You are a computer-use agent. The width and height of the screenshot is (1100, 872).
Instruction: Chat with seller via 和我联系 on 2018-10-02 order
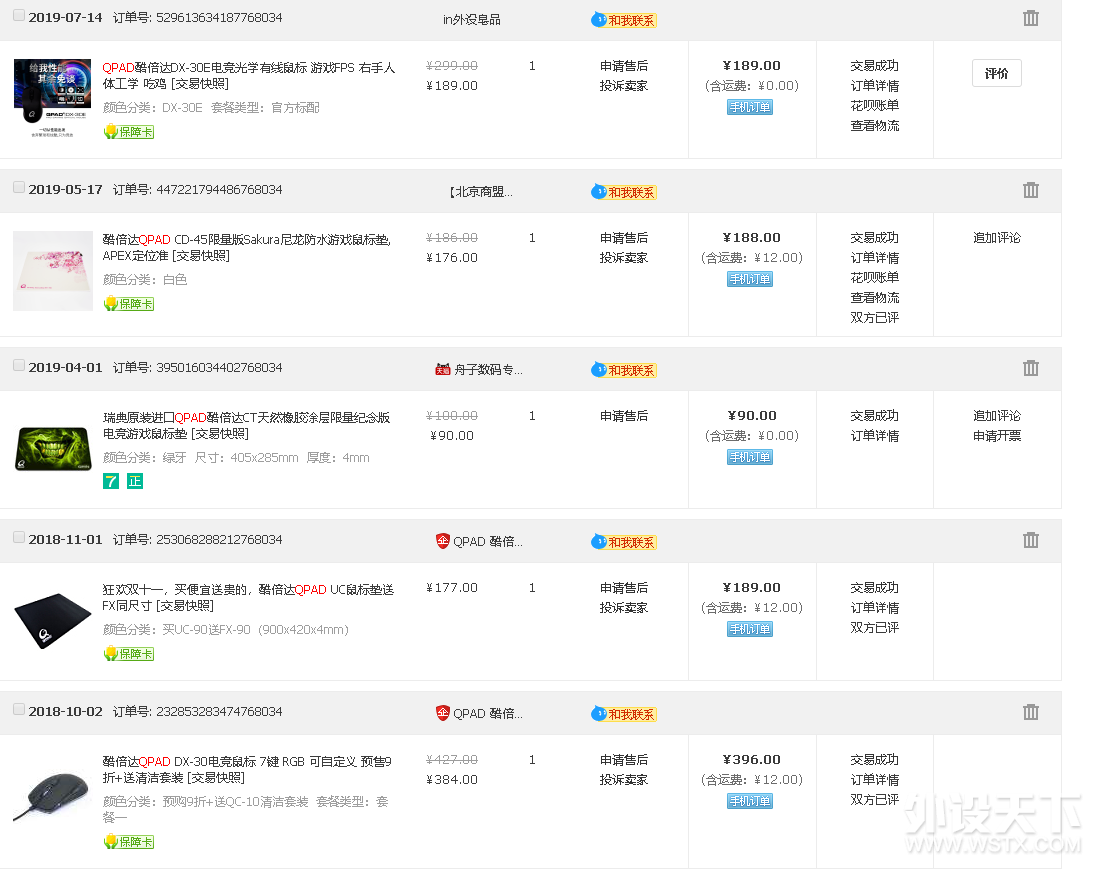pyautogui.click(x=623, y=713)
